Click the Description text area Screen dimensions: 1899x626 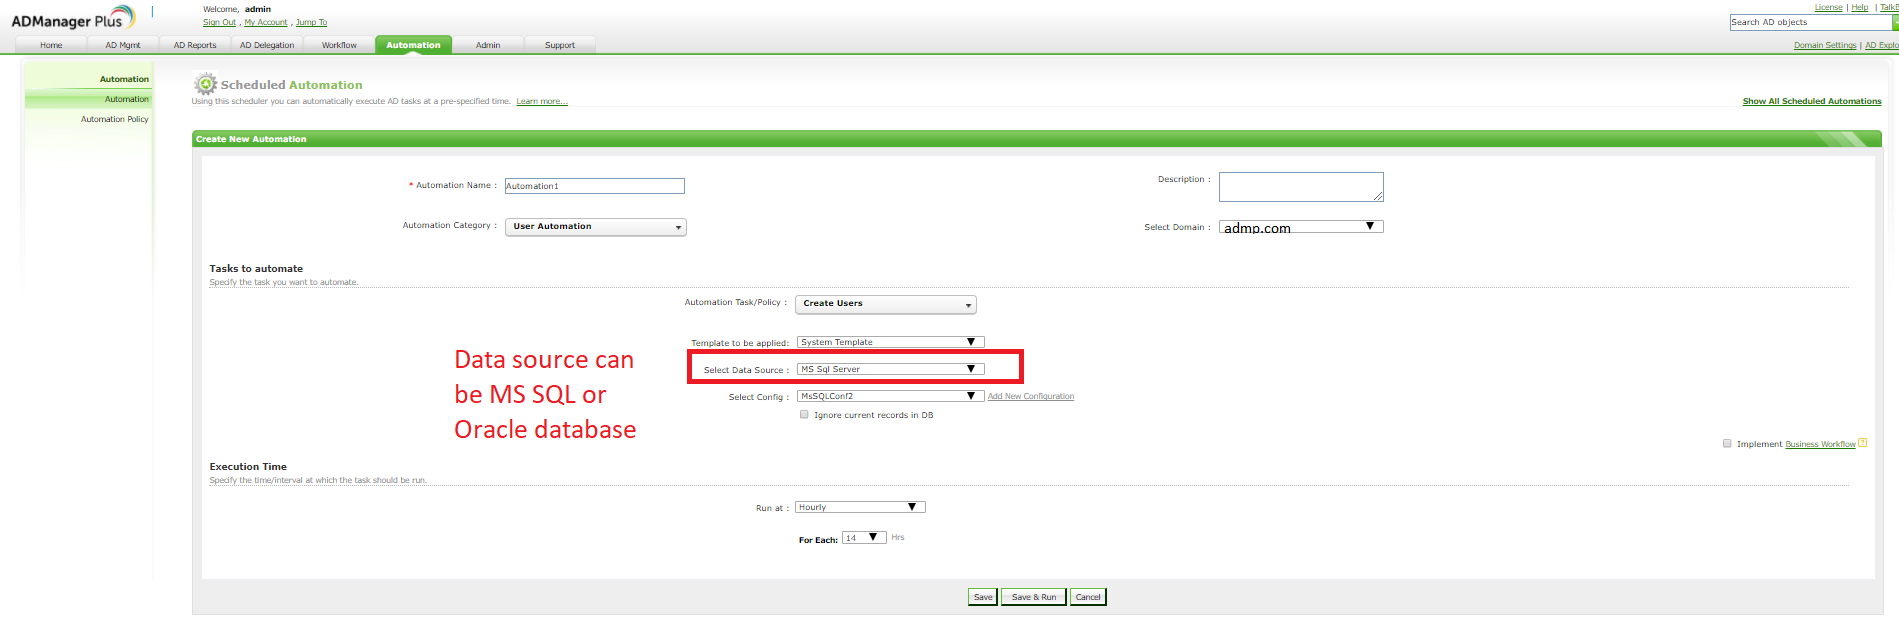[x=1301, y=187]
